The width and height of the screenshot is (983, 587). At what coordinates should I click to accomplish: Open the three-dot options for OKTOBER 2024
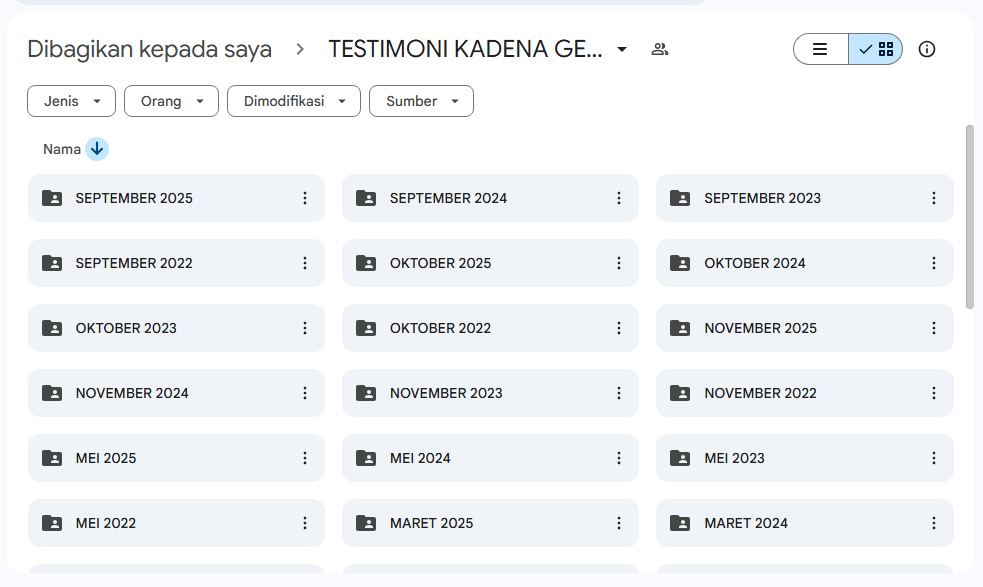[933, 263]
